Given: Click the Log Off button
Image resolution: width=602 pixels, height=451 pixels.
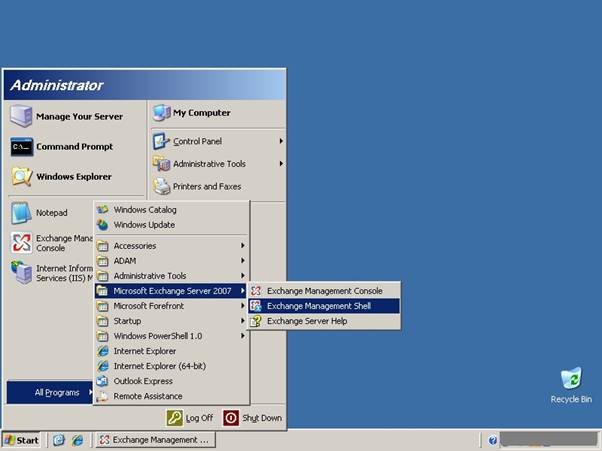Looking at the screenshot, I should [190, 418].
